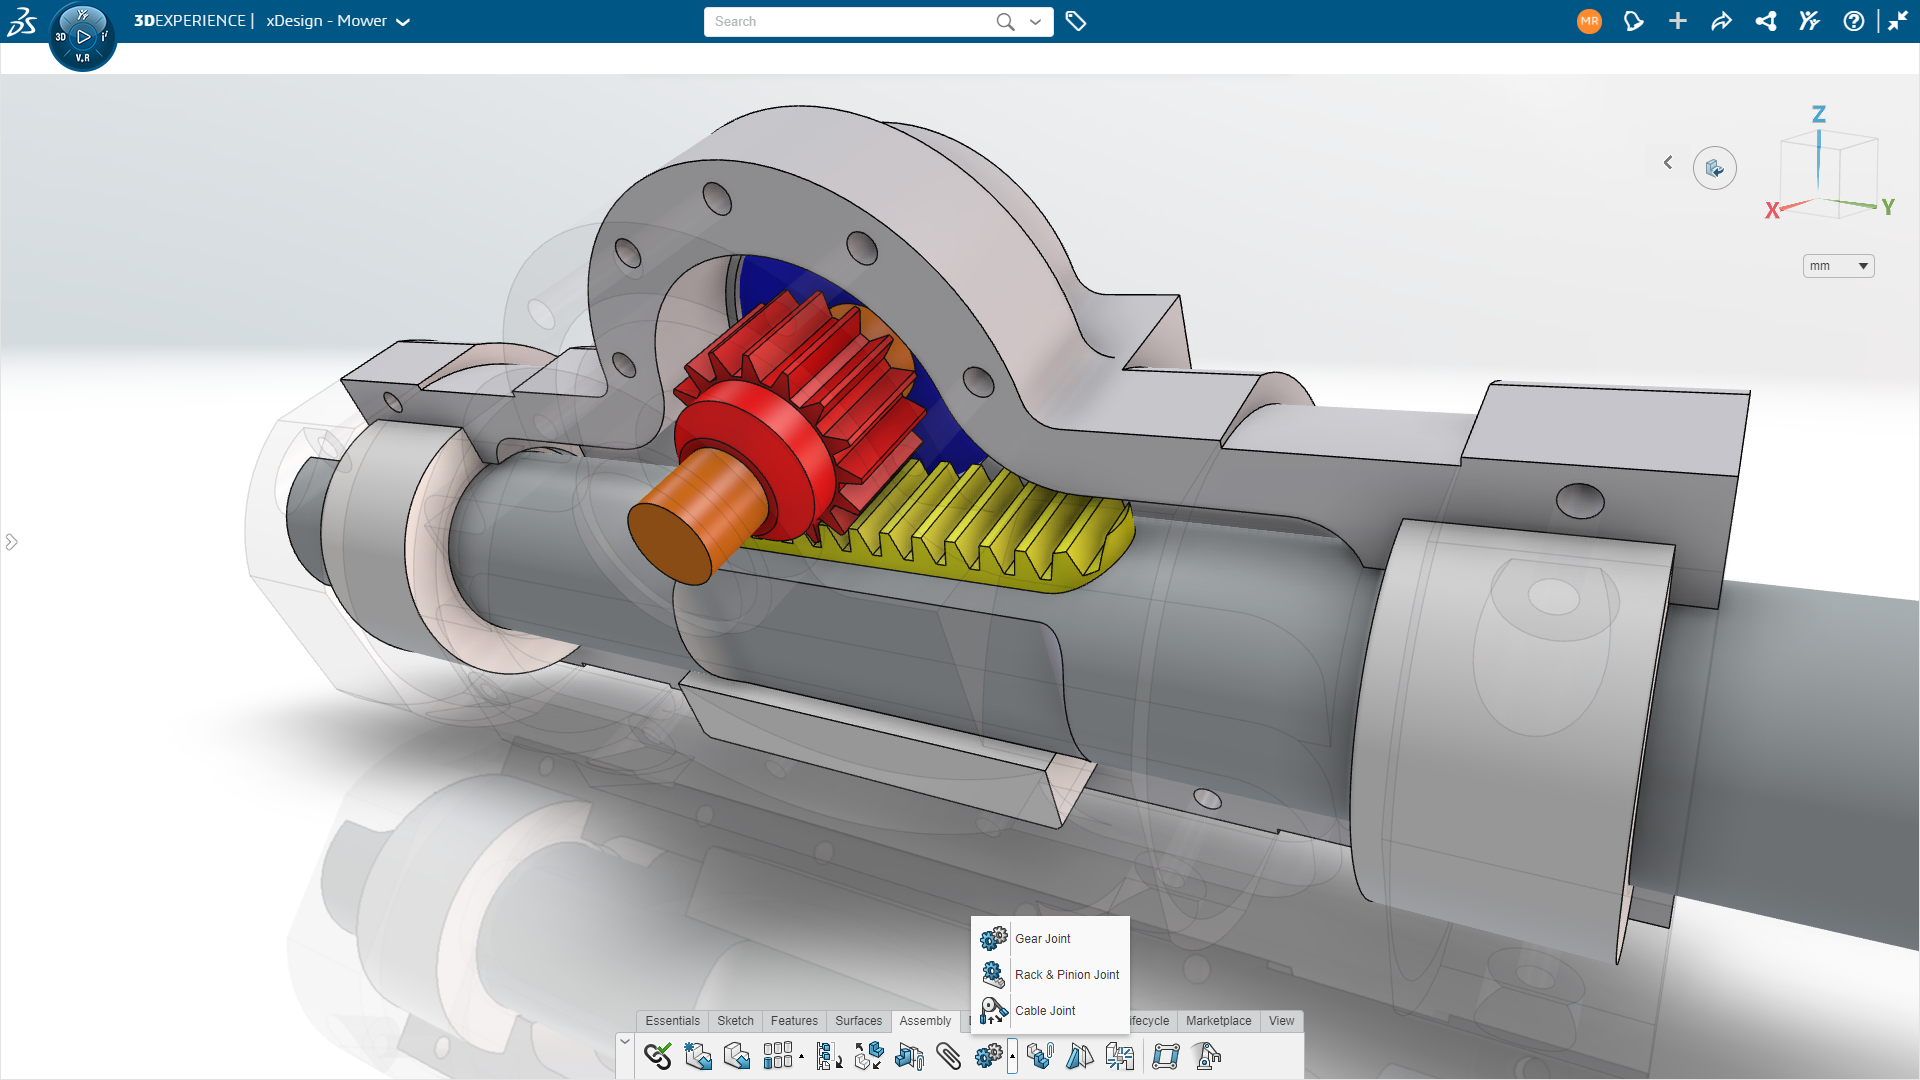Choose Cable Joint from the joint menu
The width and height of the screenshot is (1920, 1080).
tap(1044, 1010)
